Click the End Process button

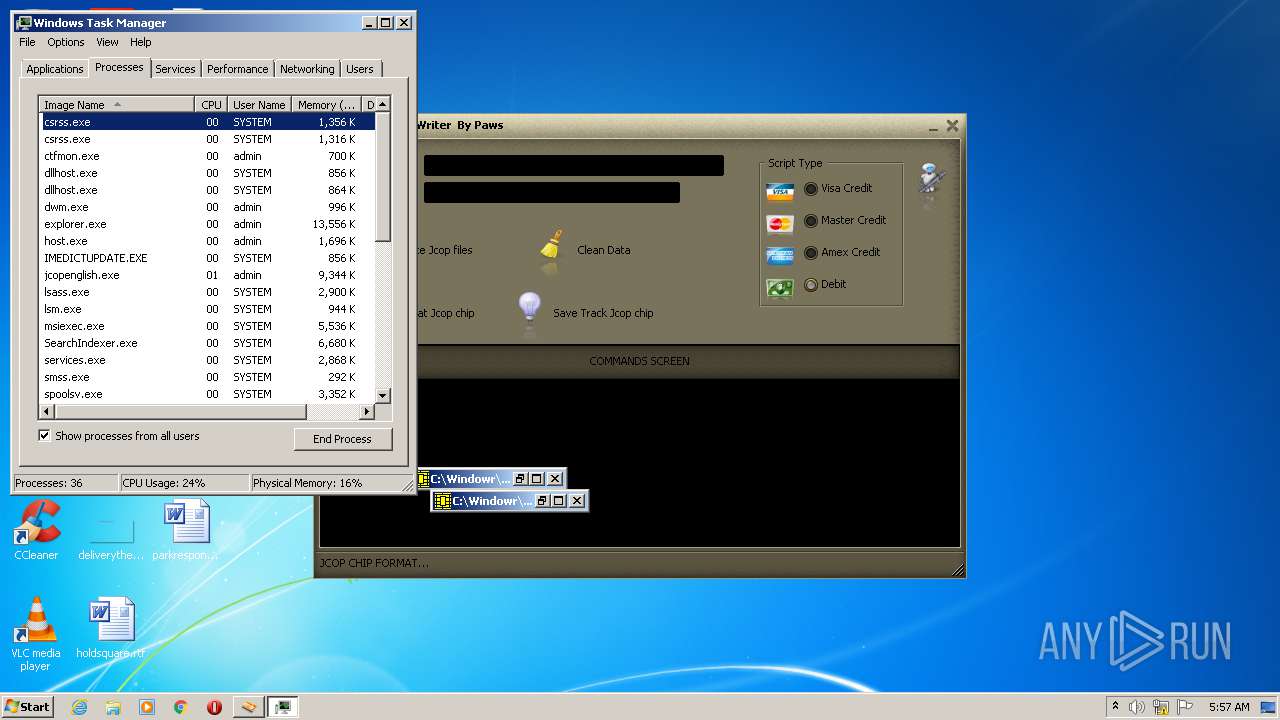point(343,439)
